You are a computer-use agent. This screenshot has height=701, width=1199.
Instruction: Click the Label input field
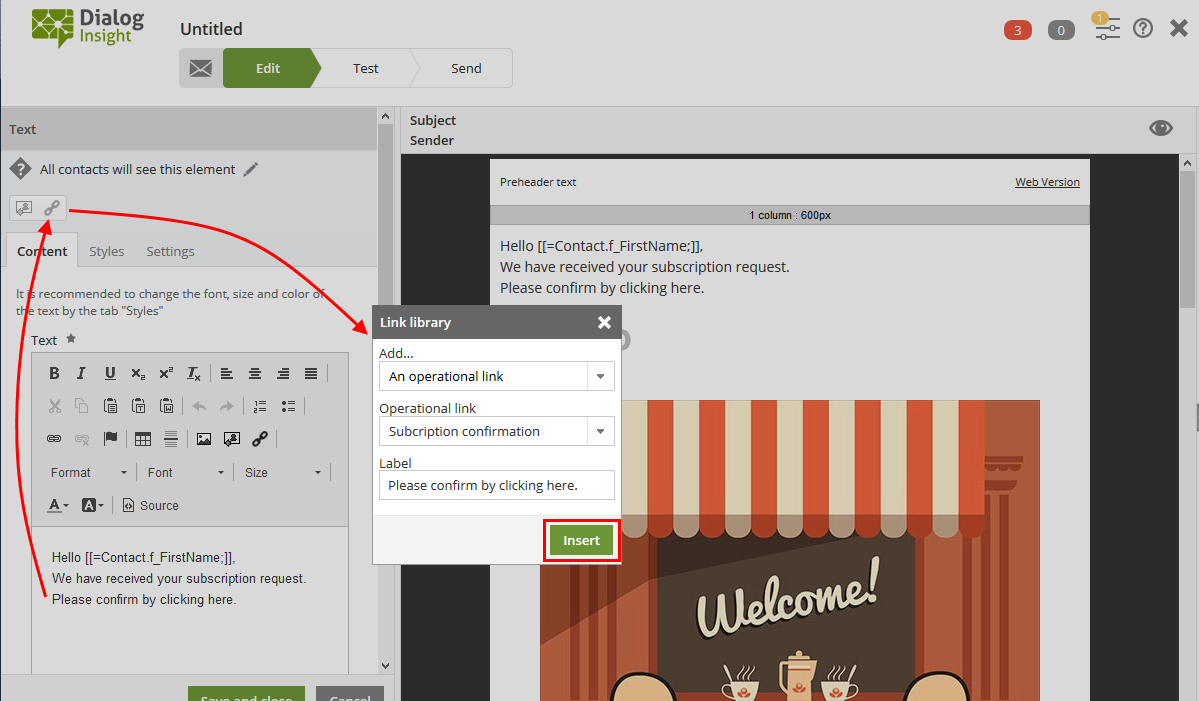coord(497,485)
